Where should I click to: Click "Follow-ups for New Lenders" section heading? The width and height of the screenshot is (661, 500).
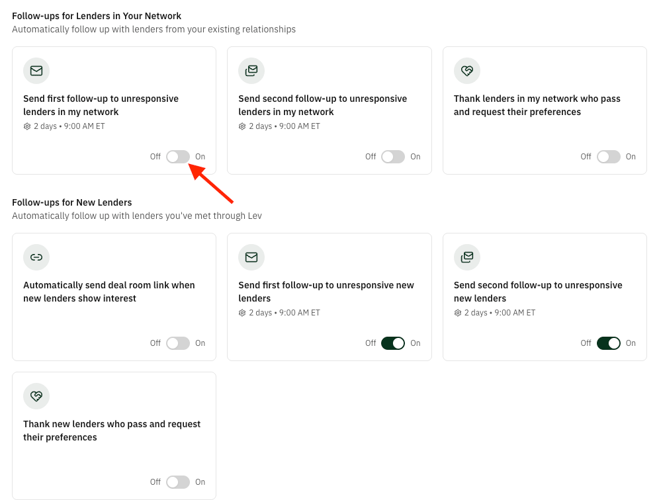pos(72,202)
